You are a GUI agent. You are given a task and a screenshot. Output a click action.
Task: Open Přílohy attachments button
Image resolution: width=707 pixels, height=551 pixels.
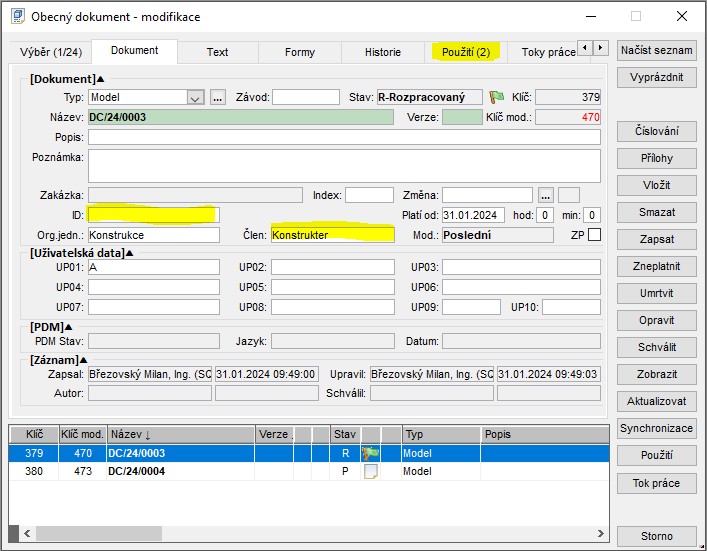656,158
